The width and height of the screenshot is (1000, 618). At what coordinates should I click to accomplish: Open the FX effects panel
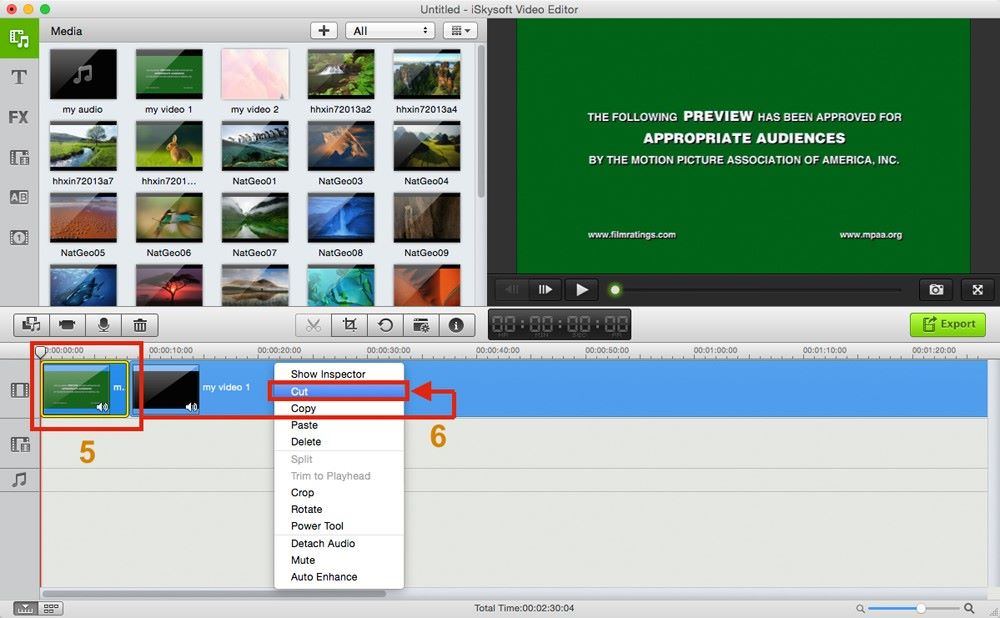click(x=19, y=117)
